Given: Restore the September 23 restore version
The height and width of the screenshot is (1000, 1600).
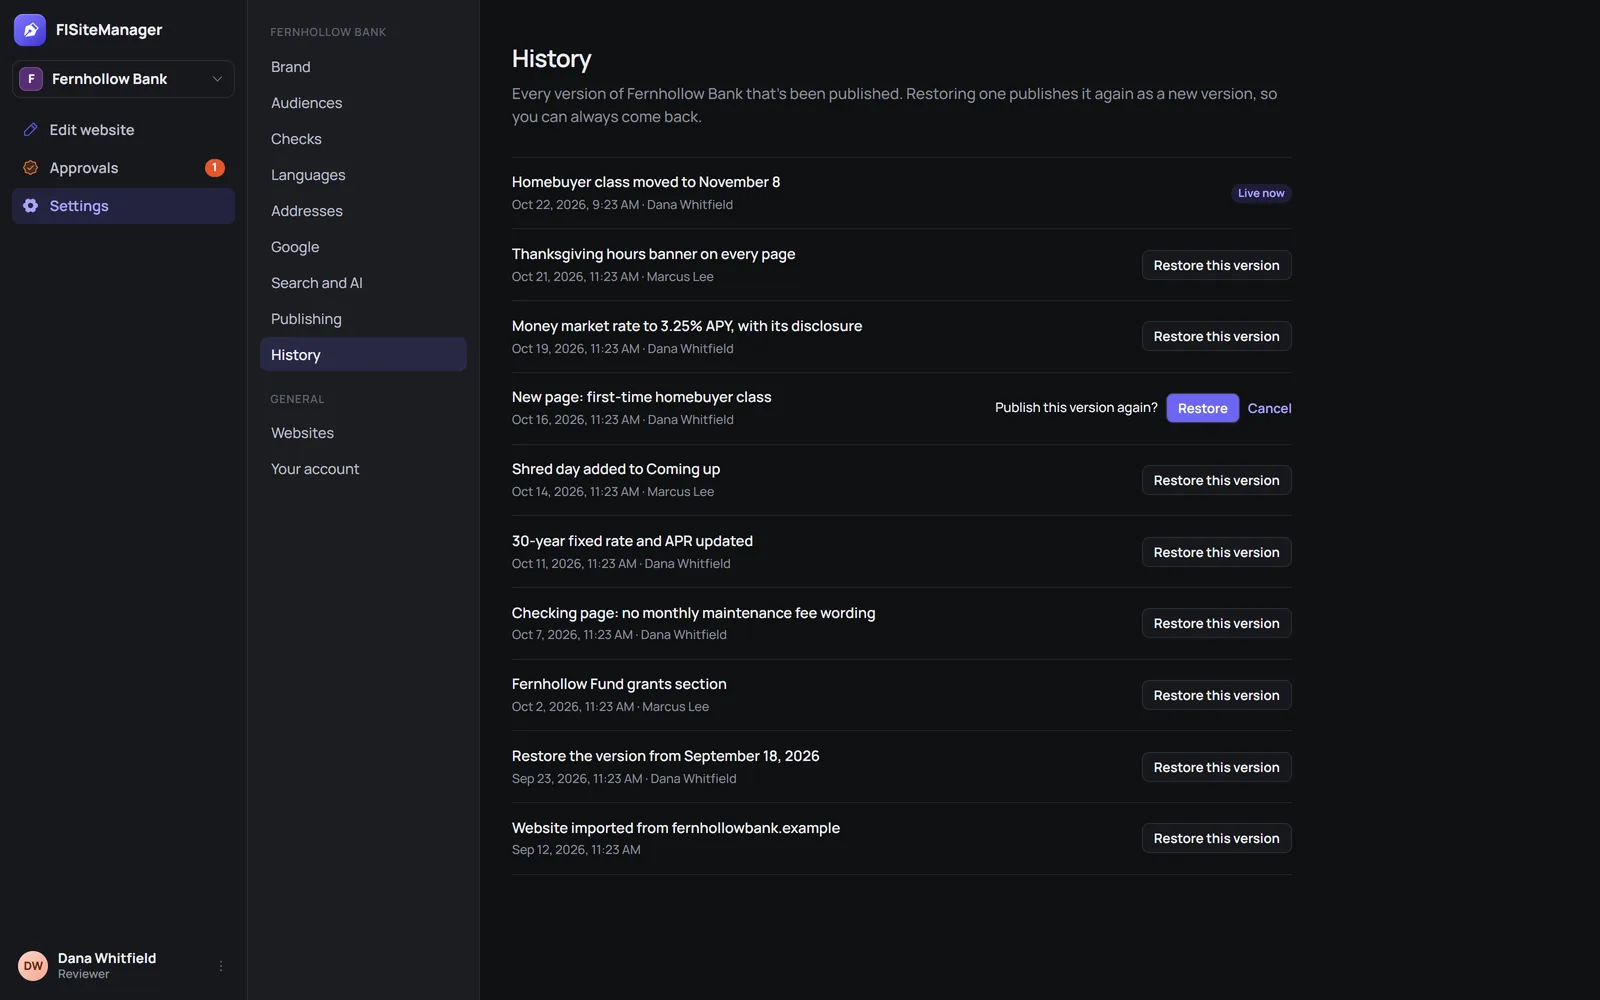Looking at the screenshot, I should [x=1216, y=767].
